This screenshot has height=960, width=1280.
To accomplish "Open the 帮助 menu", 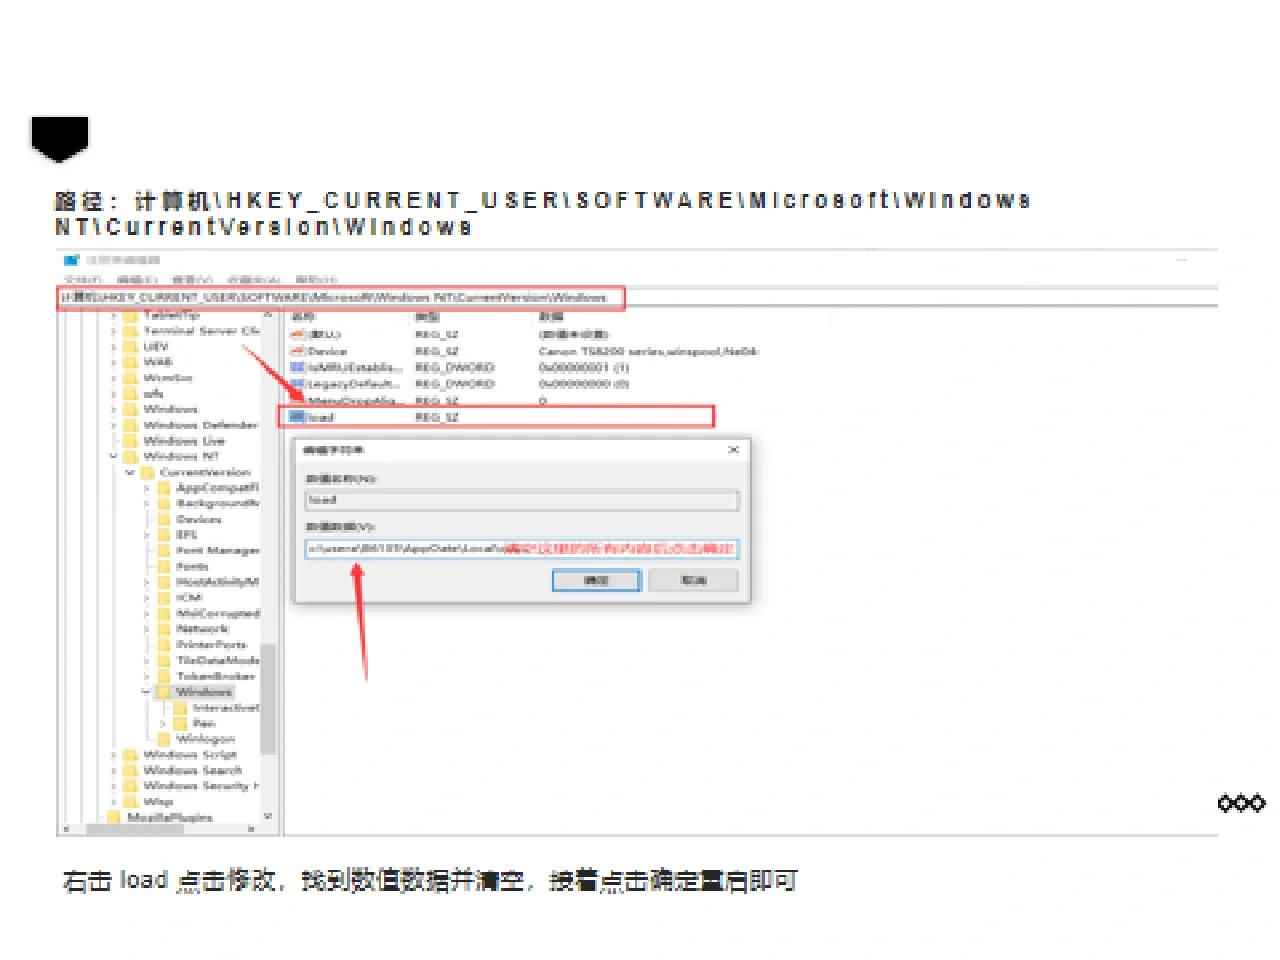I will [316, 280].
